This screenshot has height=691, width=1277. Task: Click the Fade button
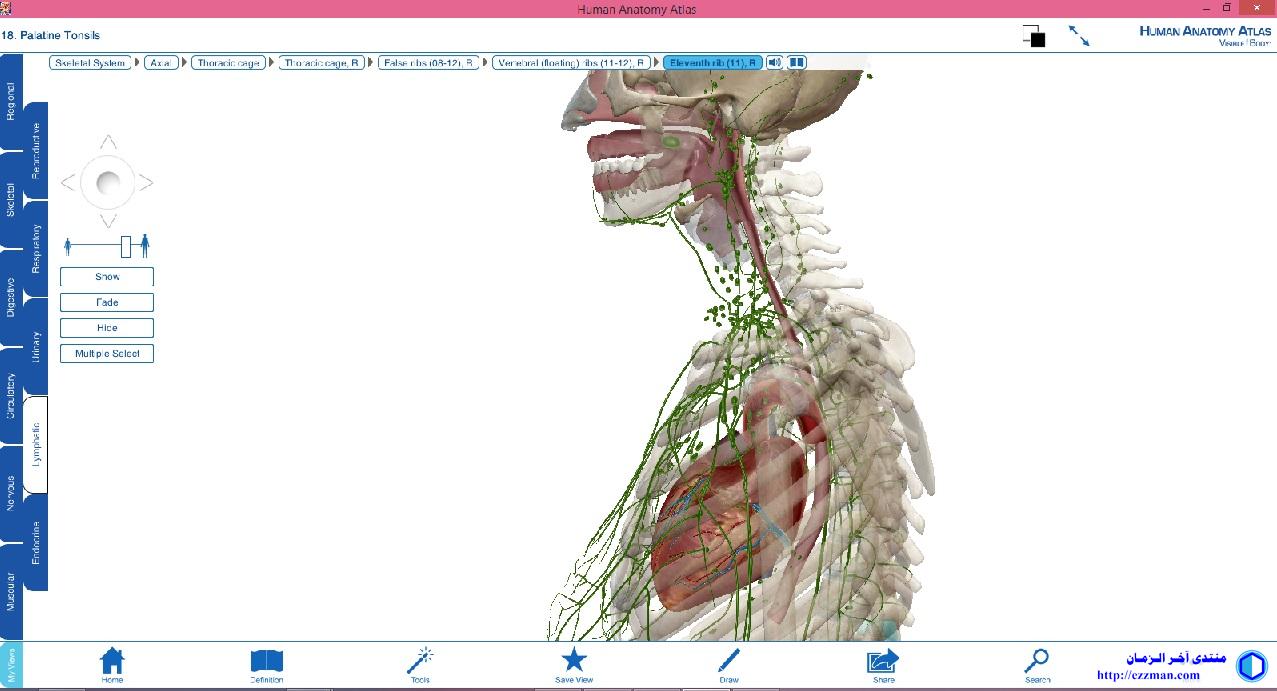click(x=107, y=302)
